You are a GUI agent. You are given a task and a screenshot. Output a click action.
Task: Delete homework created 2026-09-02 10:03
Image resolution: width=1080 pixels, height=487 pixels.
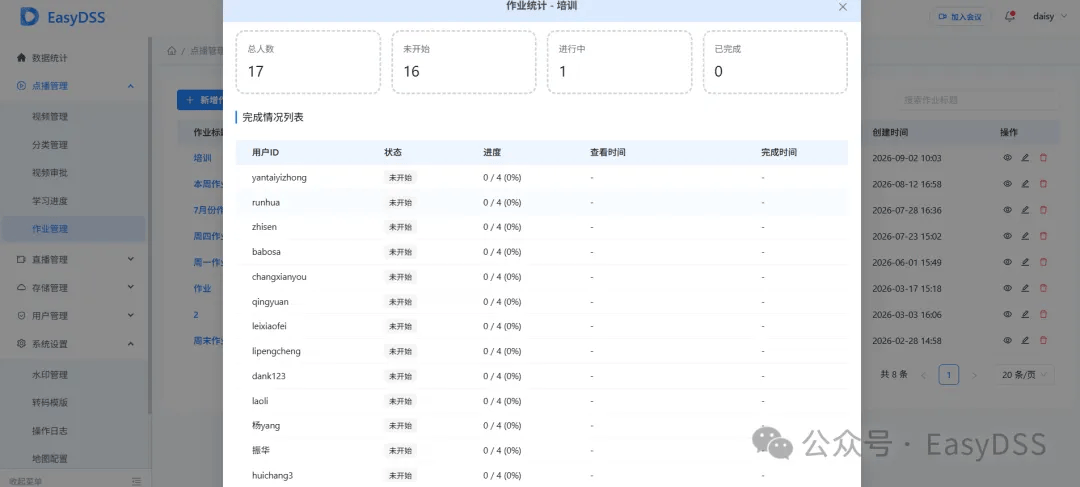tap(1043, 158)
